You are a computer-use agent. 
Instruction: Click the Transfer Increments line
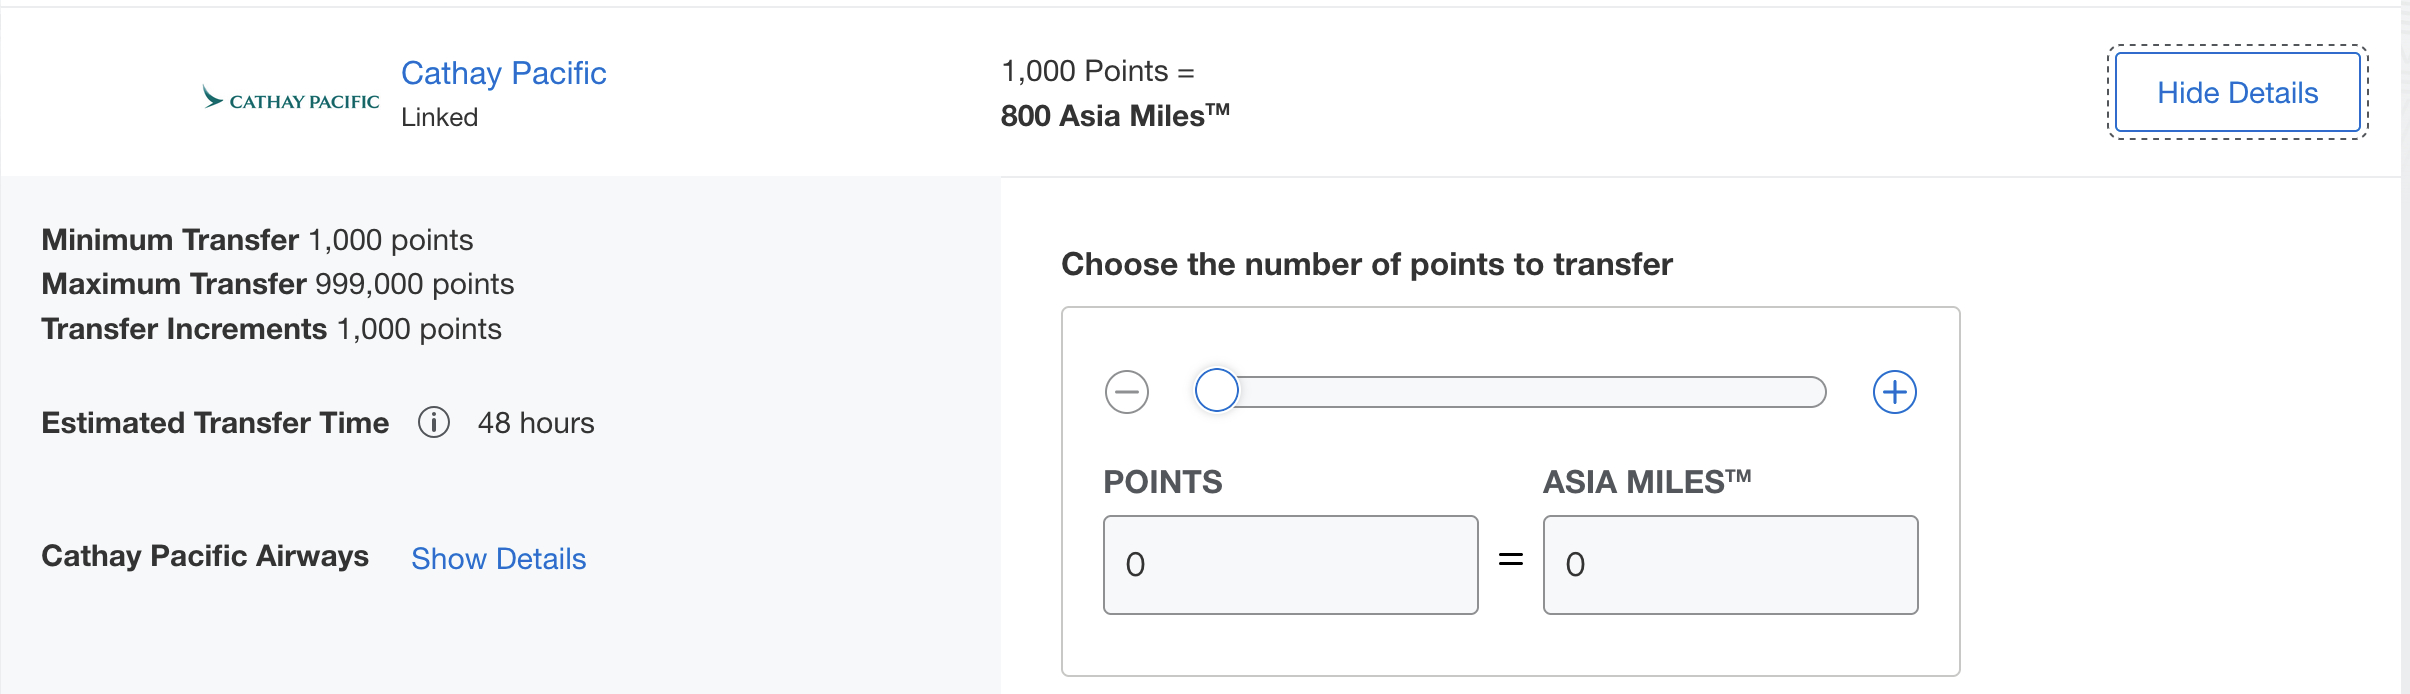click(271, 329)
